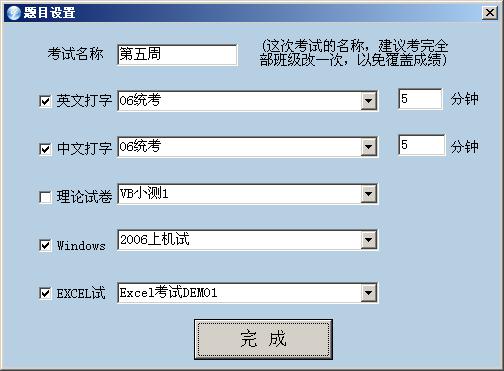Click the 考试名称 label

click(x=75, y=54)
